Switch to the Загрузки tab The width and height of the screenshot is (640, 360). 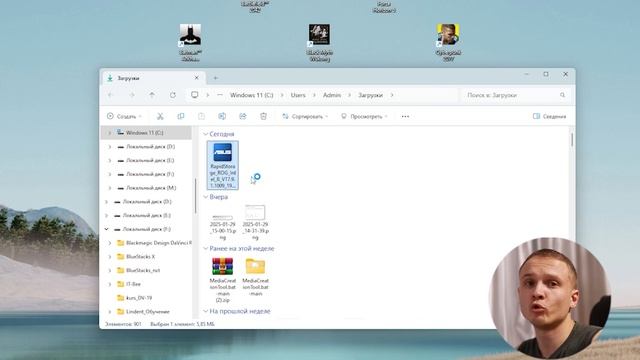(x=153, y=78)
